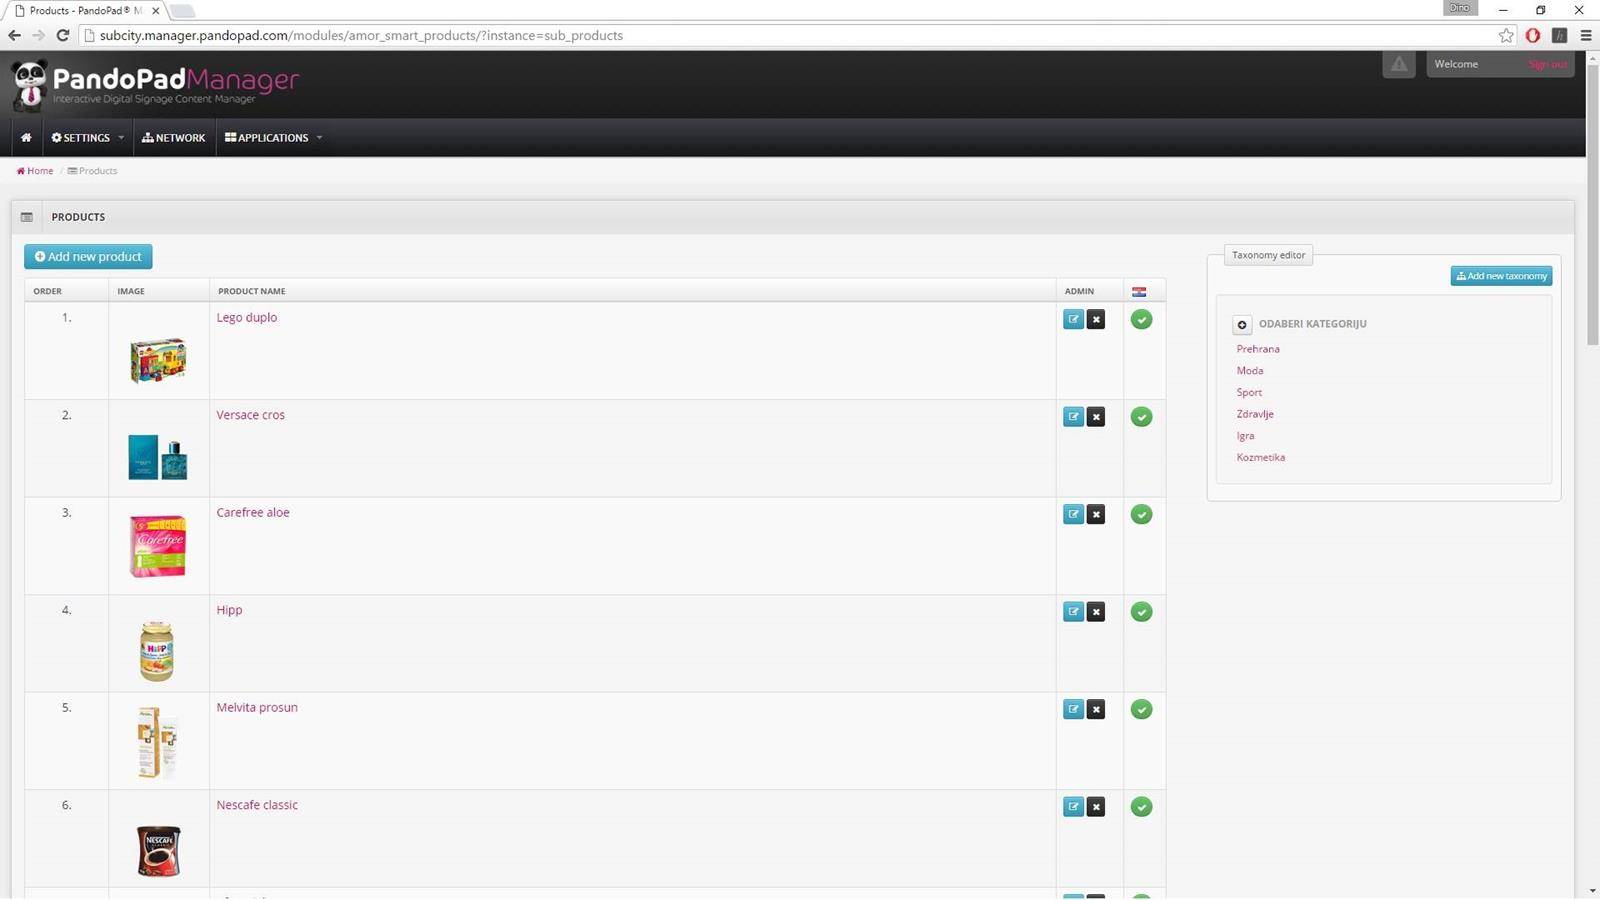The image size is (1600, 900).
Task: Expand the Applications dropdown arrow
Action: (319, 138)
